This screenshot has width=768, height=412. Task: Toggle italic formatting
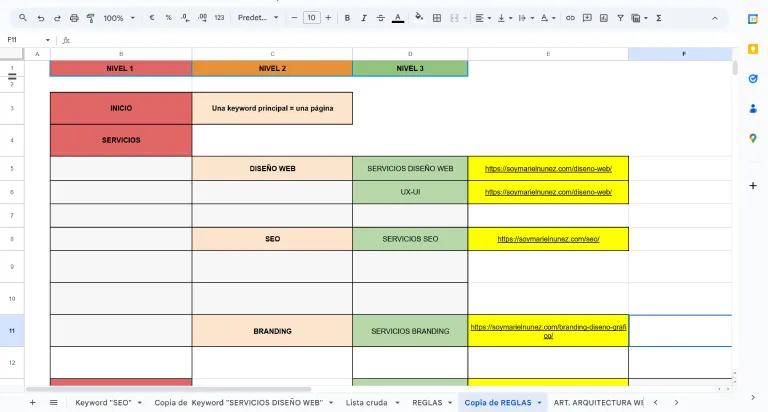364,18
